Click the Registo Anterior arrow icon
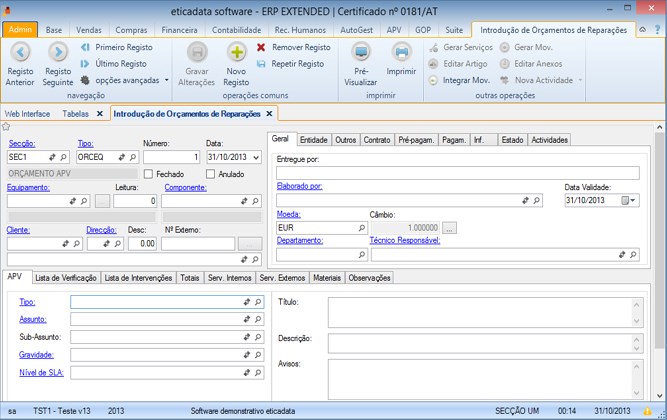 point(20,52)
